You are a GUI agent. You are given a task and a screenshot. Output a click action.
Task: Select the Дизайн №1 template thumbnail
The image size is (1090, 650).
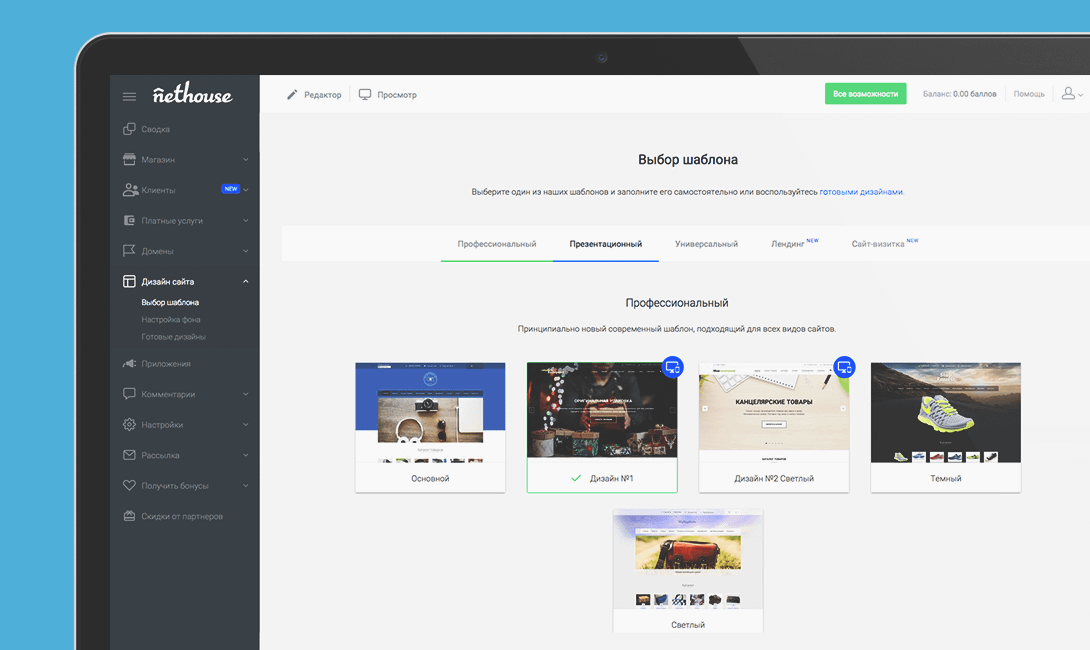[x=602, y=410]
